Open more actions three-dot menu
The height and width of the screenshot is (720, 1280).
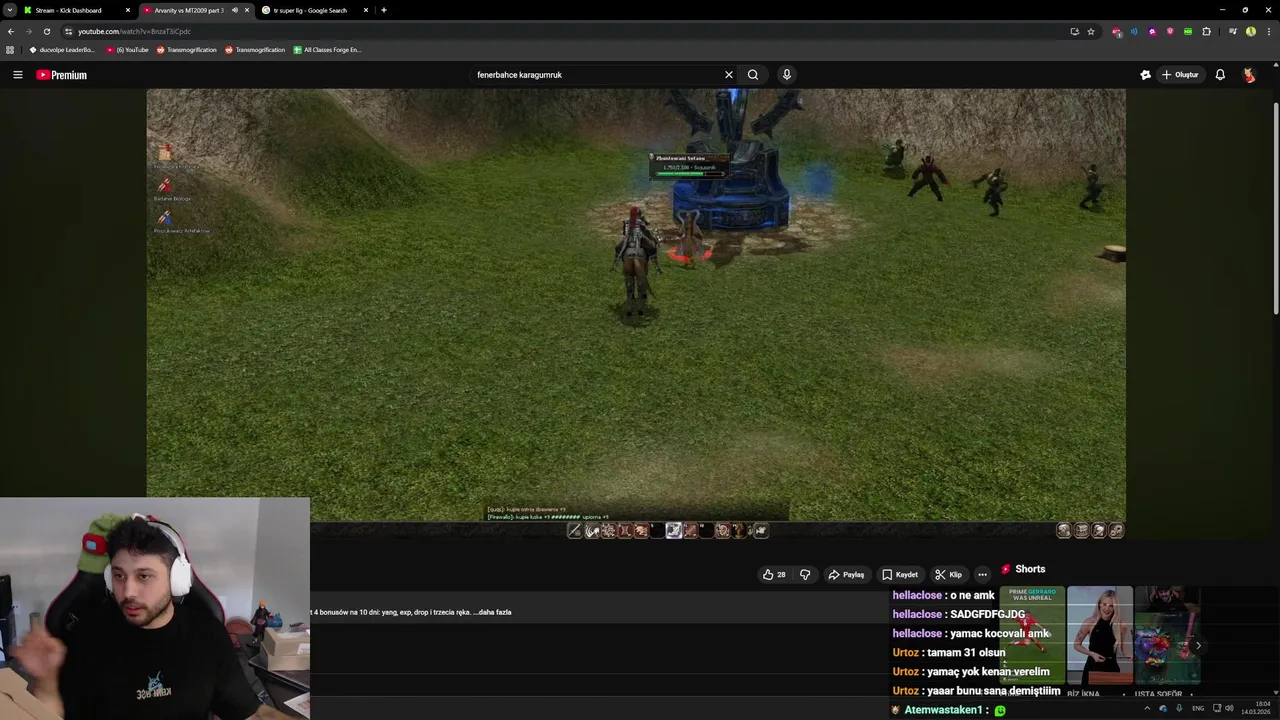click(982, 575)
